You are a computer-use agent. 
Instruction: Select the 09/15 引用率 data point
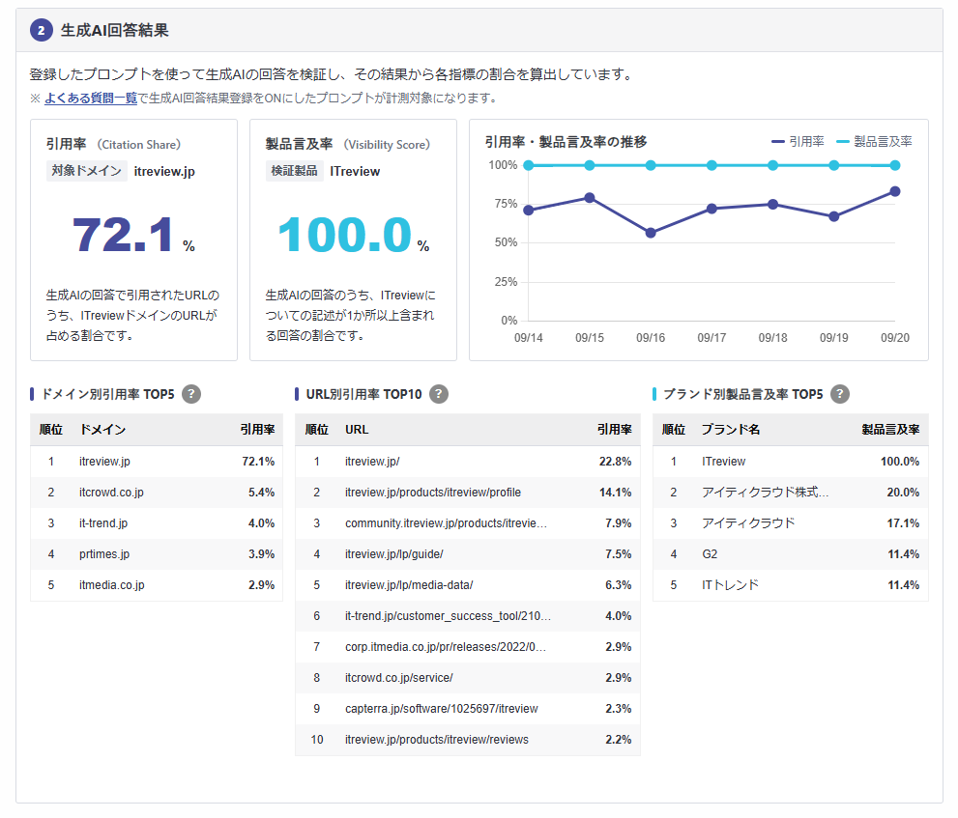(x=590, y=197)
